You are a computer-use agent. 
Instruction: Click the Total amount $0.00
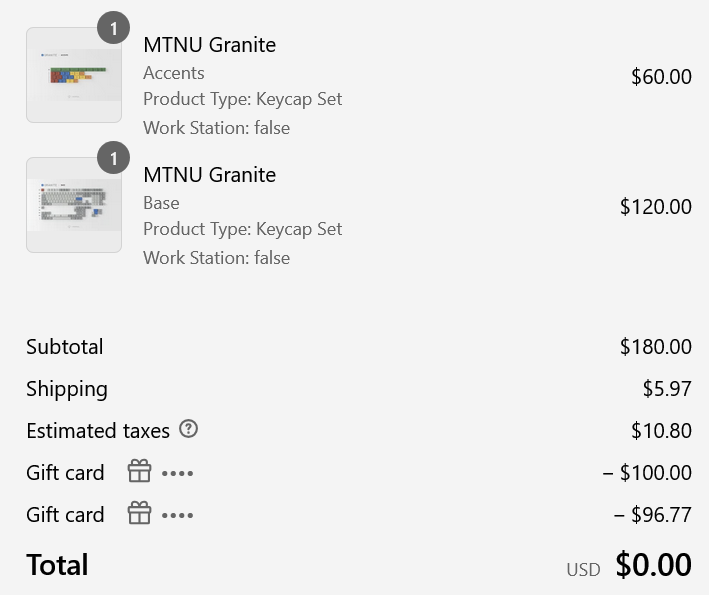(653, 565)
